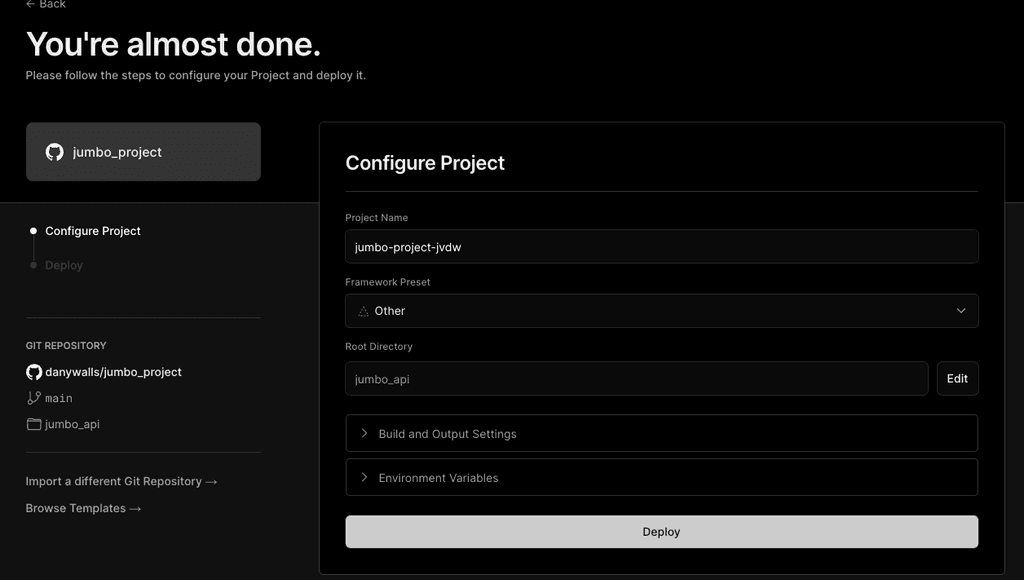Click the Deploy step bullet in sidebar
The image size is (1024, 580).
click(x=33, y=265)
